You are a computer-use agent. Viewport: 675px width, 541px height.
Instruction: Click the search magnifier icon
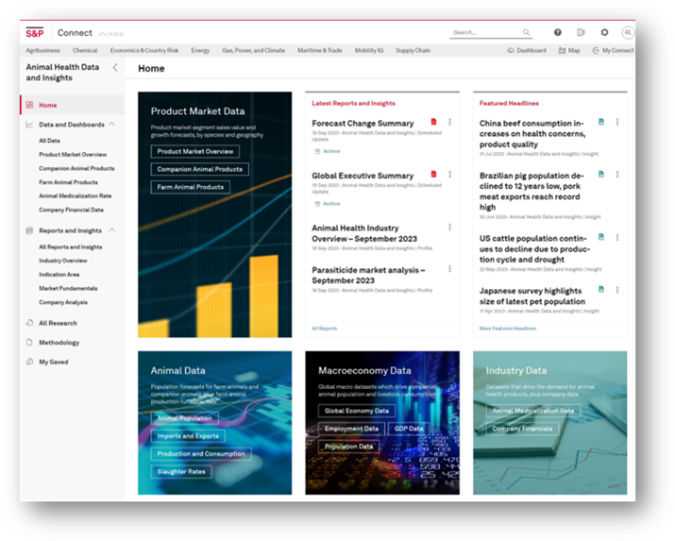[x=526, y=32]
